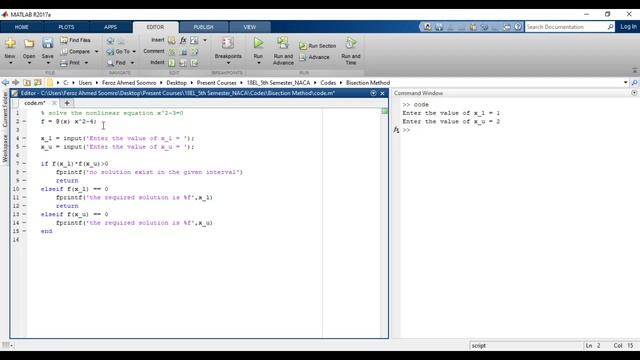640x360 pixels.
Task: Switch to the PUBLISH ribbon tab
Action: coord(203,27)
